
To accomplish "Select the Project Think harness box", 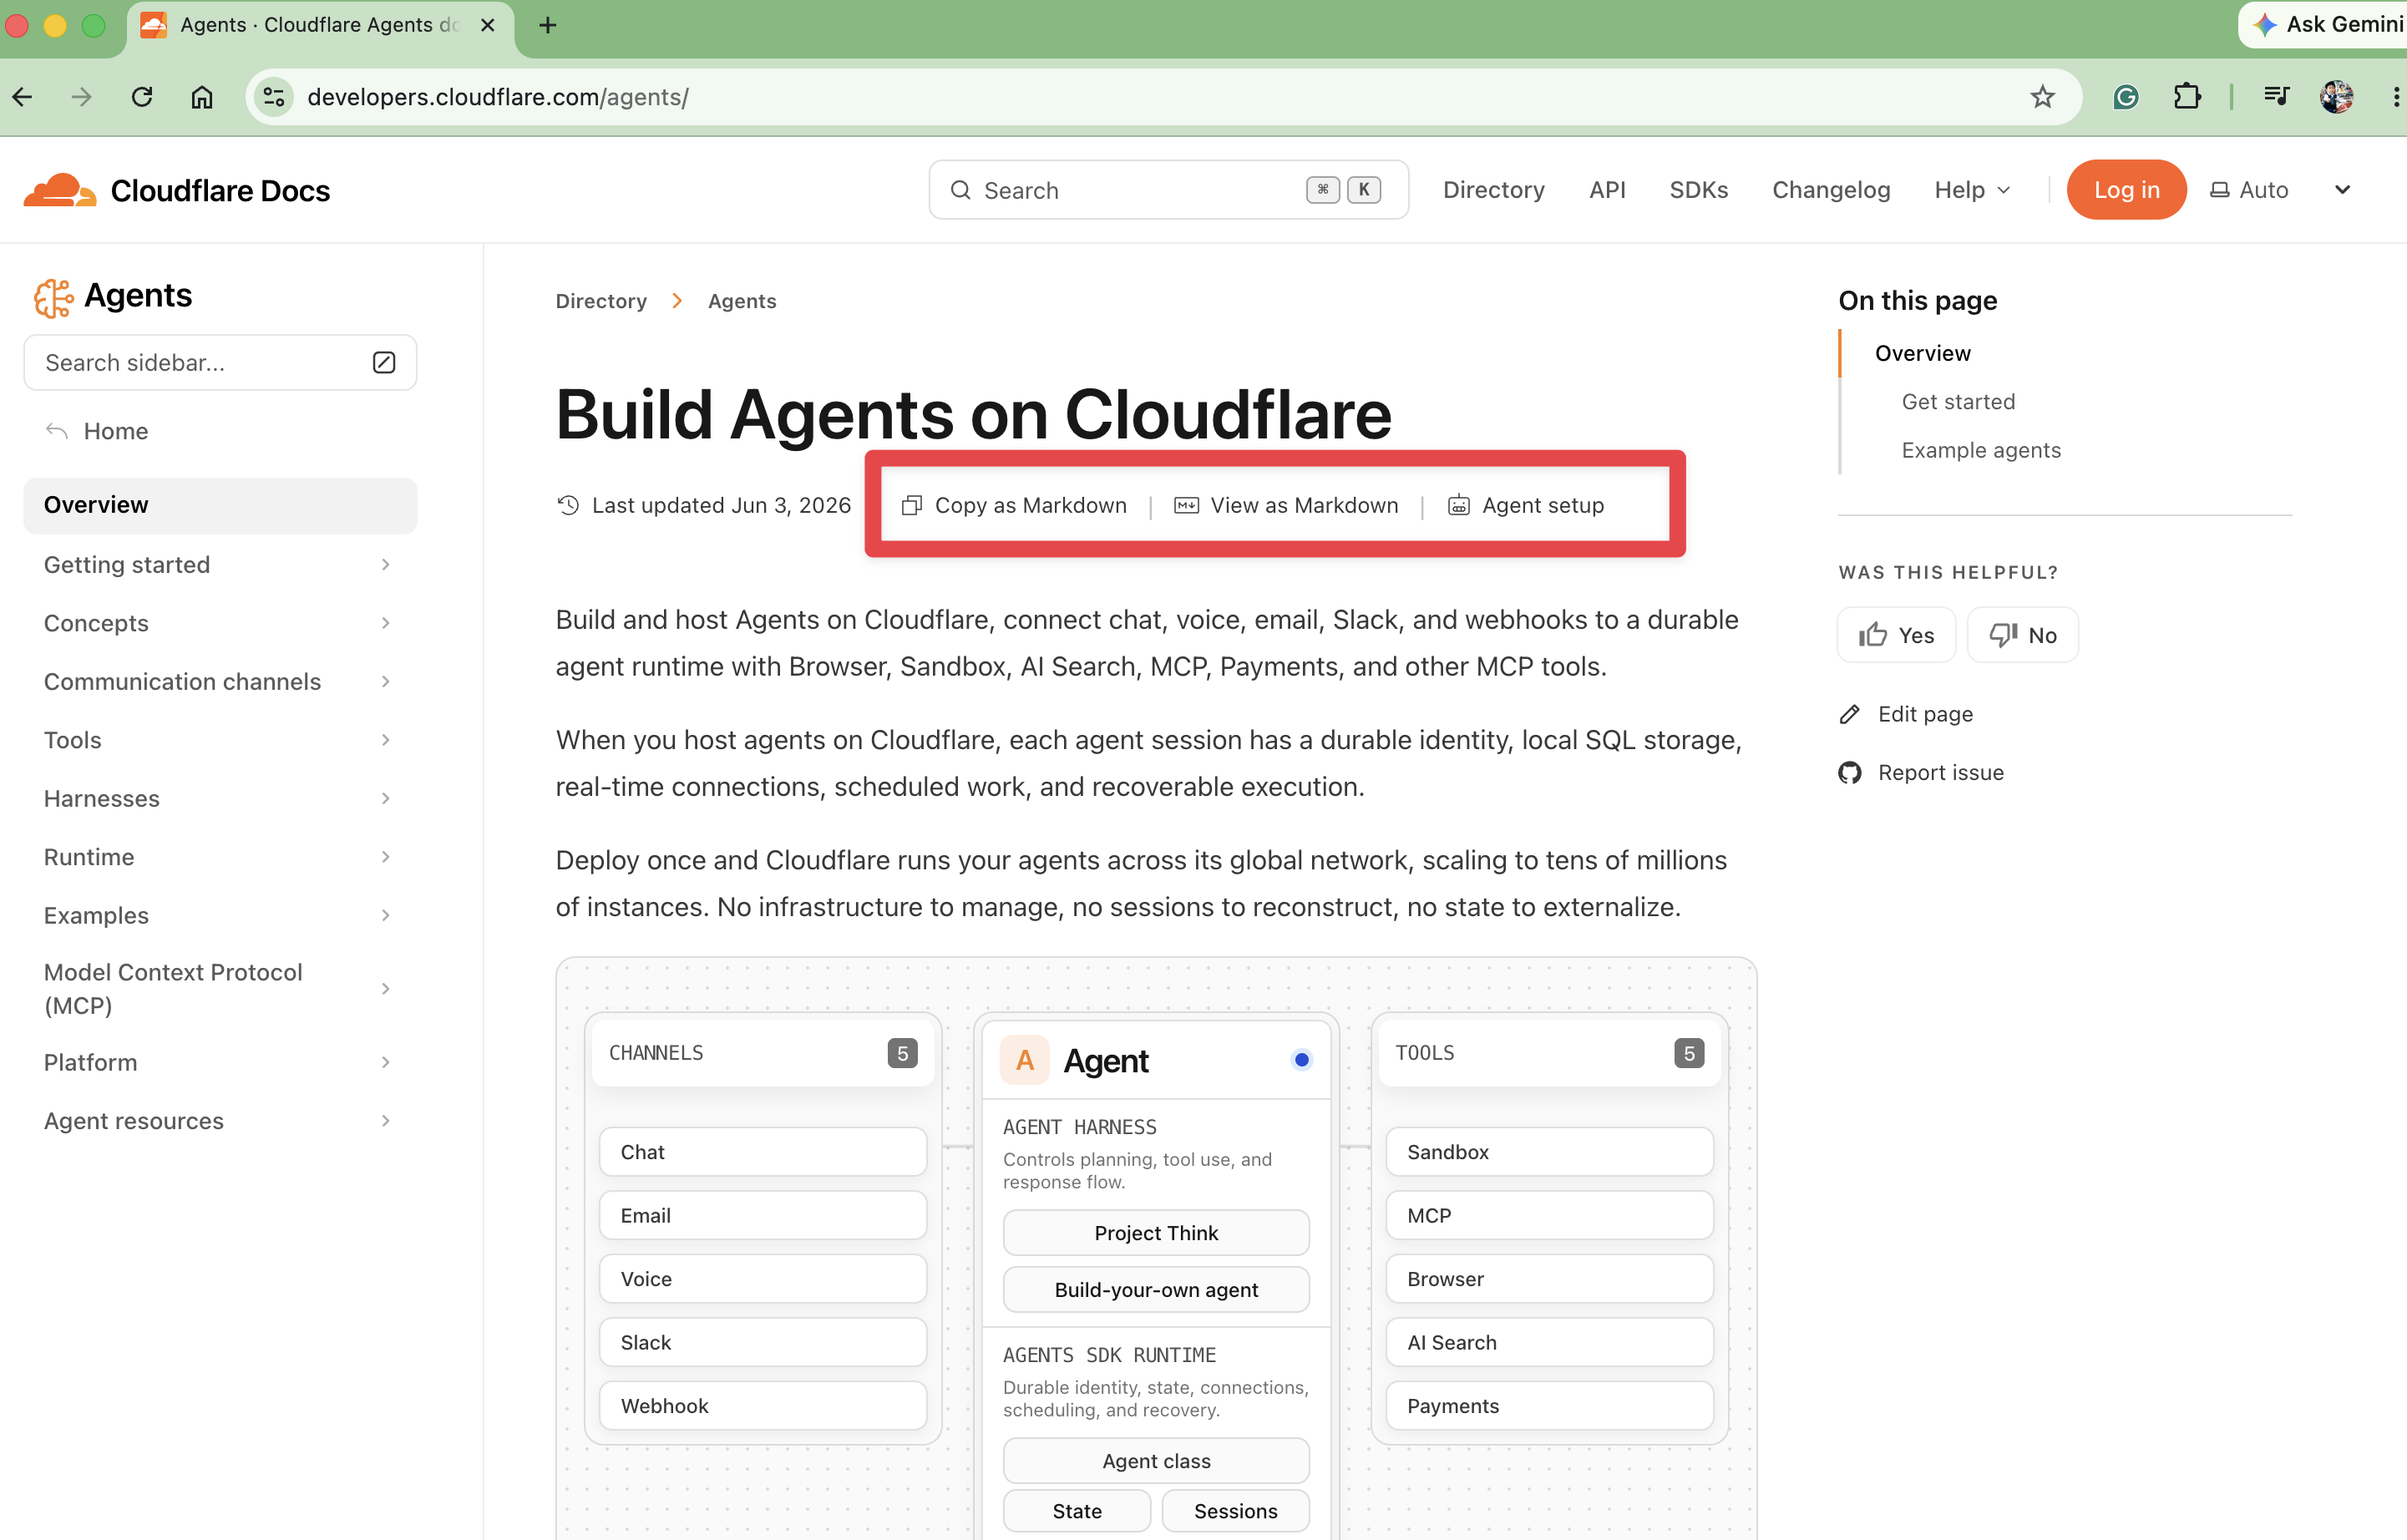I will pos(1155,1233).
